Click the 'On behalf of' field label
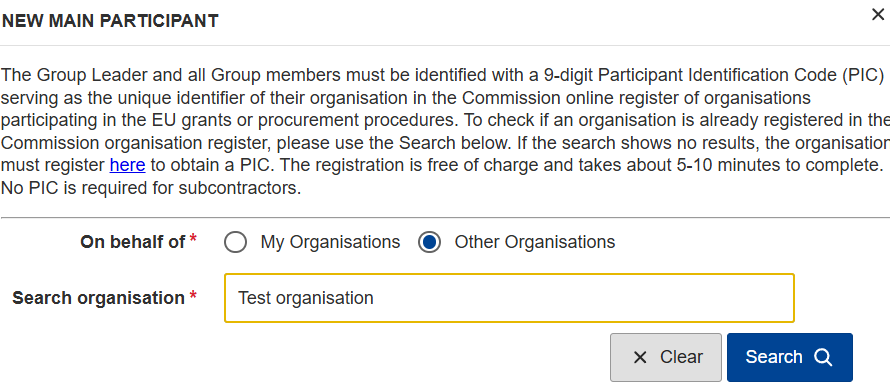Image resolution: width=890 pixels, height=384 pixels. click(133, 242)
